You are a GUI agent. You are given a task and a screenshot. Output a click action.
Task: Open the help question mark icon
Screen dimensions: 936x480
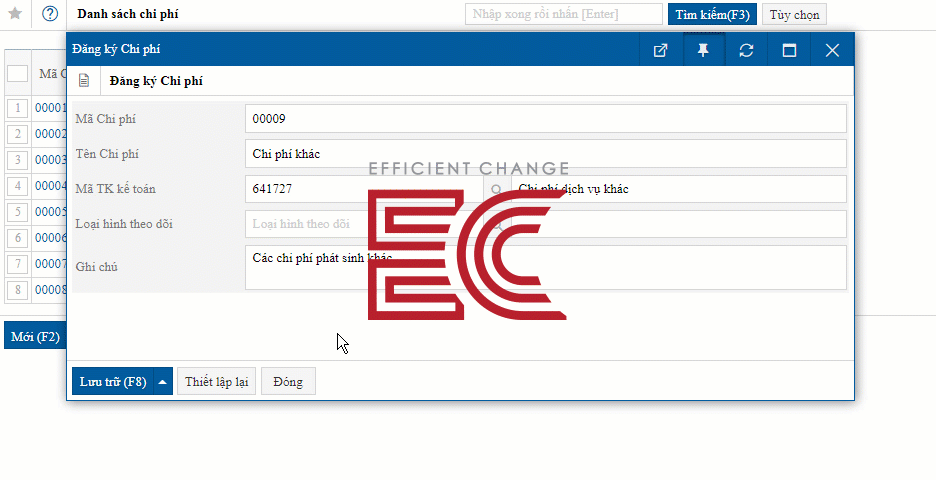click(50, 14)
